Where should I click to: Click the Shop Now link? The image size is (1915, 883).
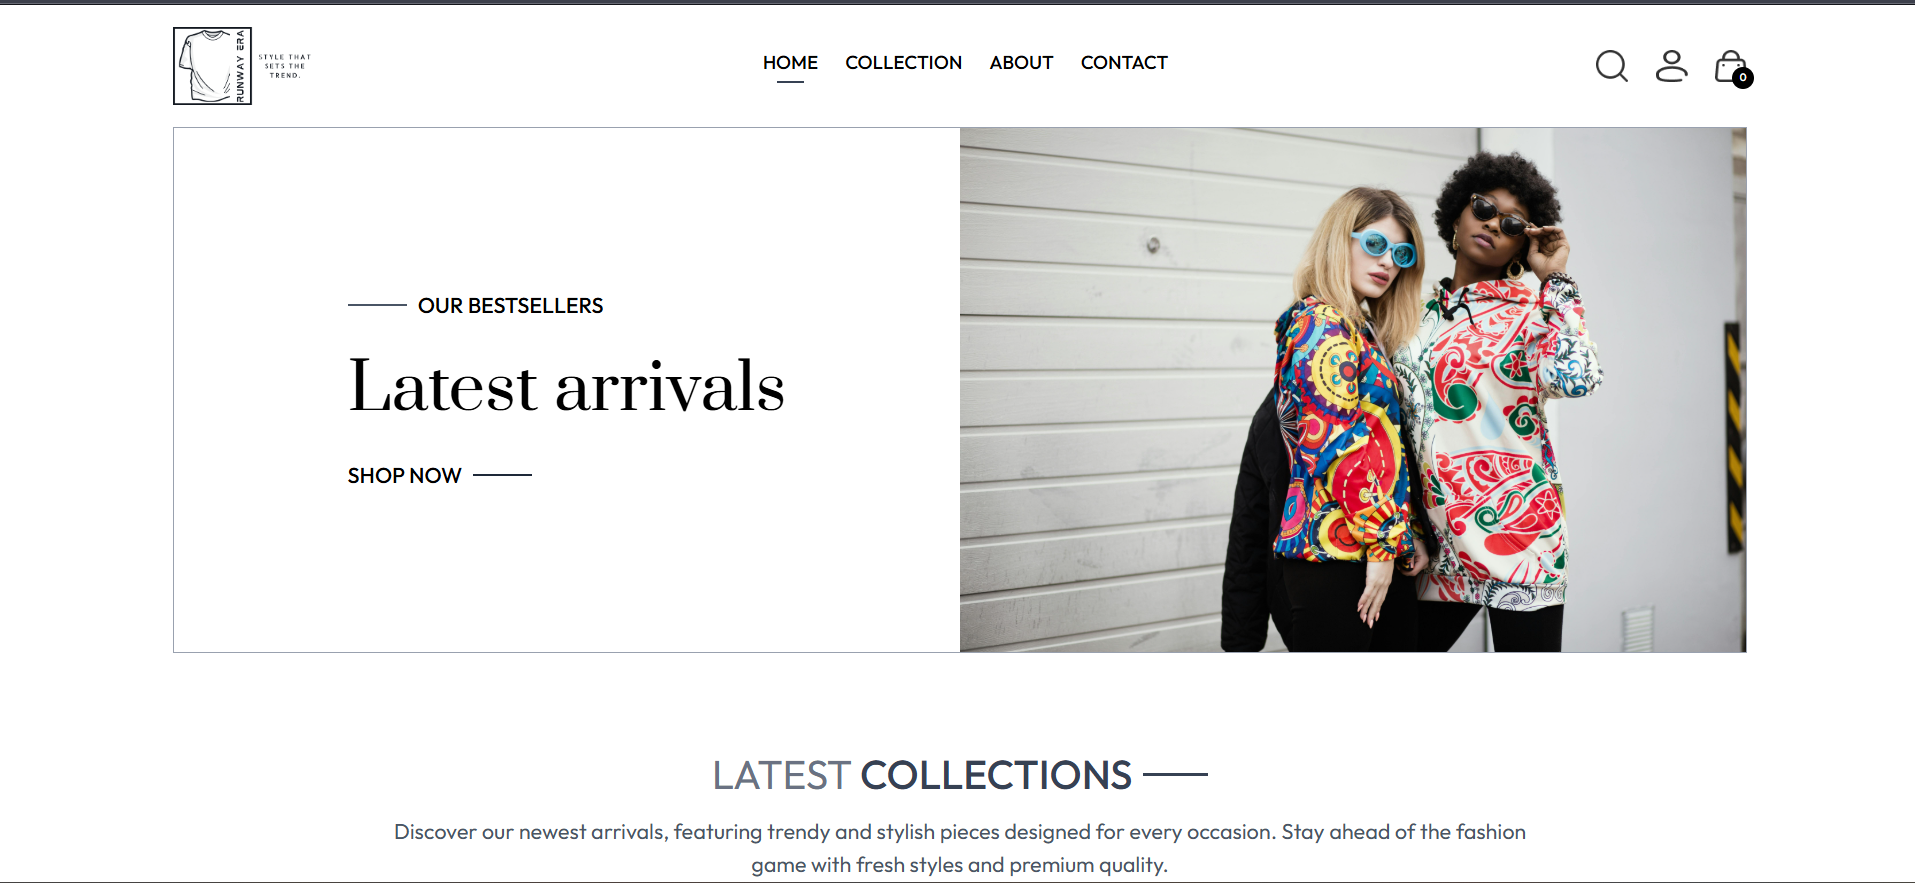point(404,475)
